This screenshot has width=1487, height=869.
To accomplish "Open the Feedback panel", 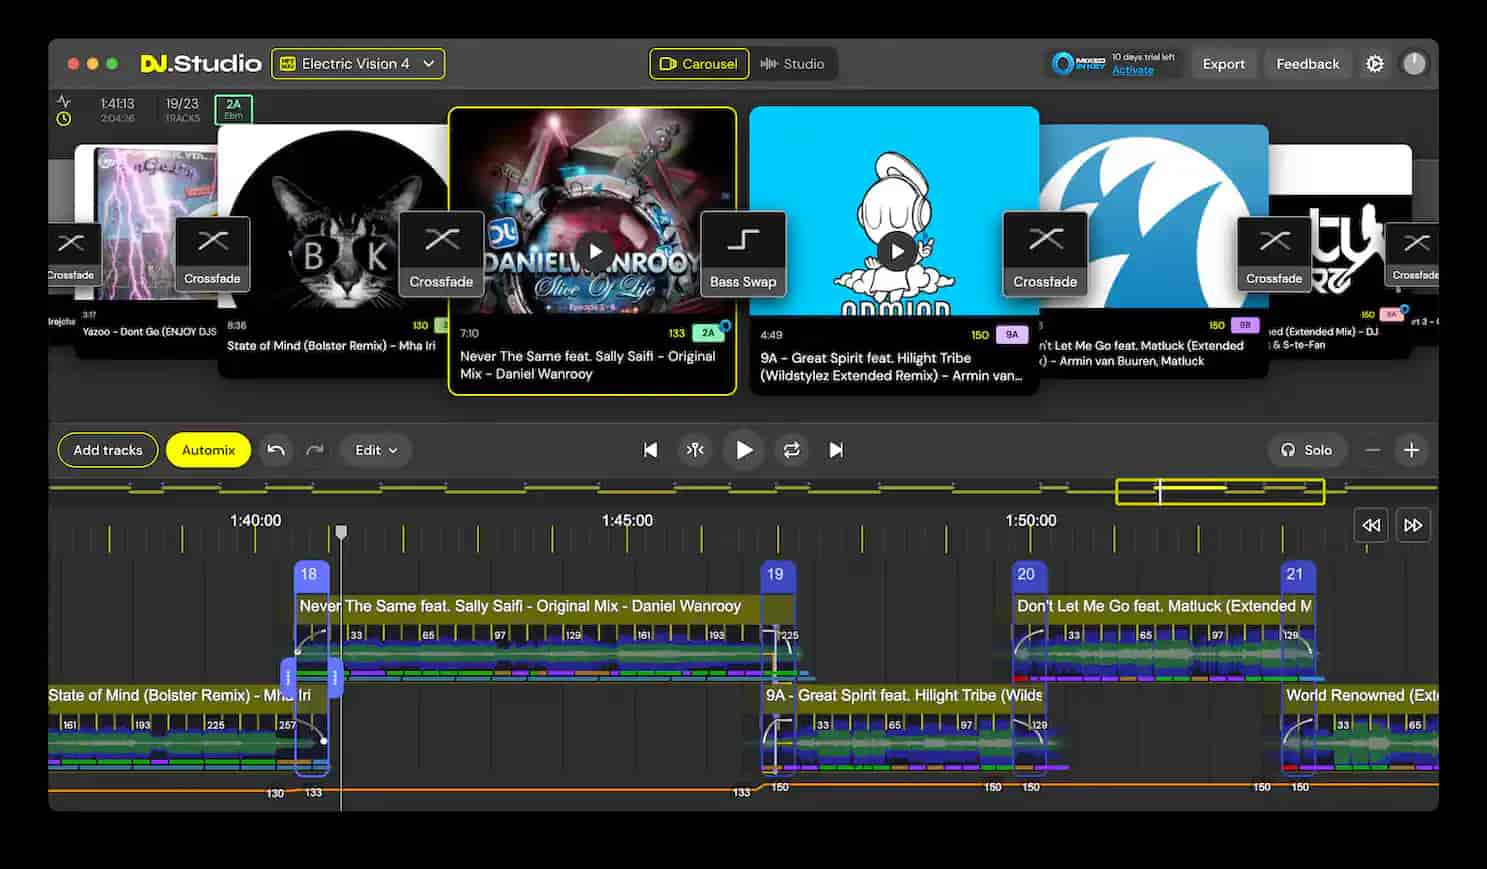I will click(x=1307, y=63).
